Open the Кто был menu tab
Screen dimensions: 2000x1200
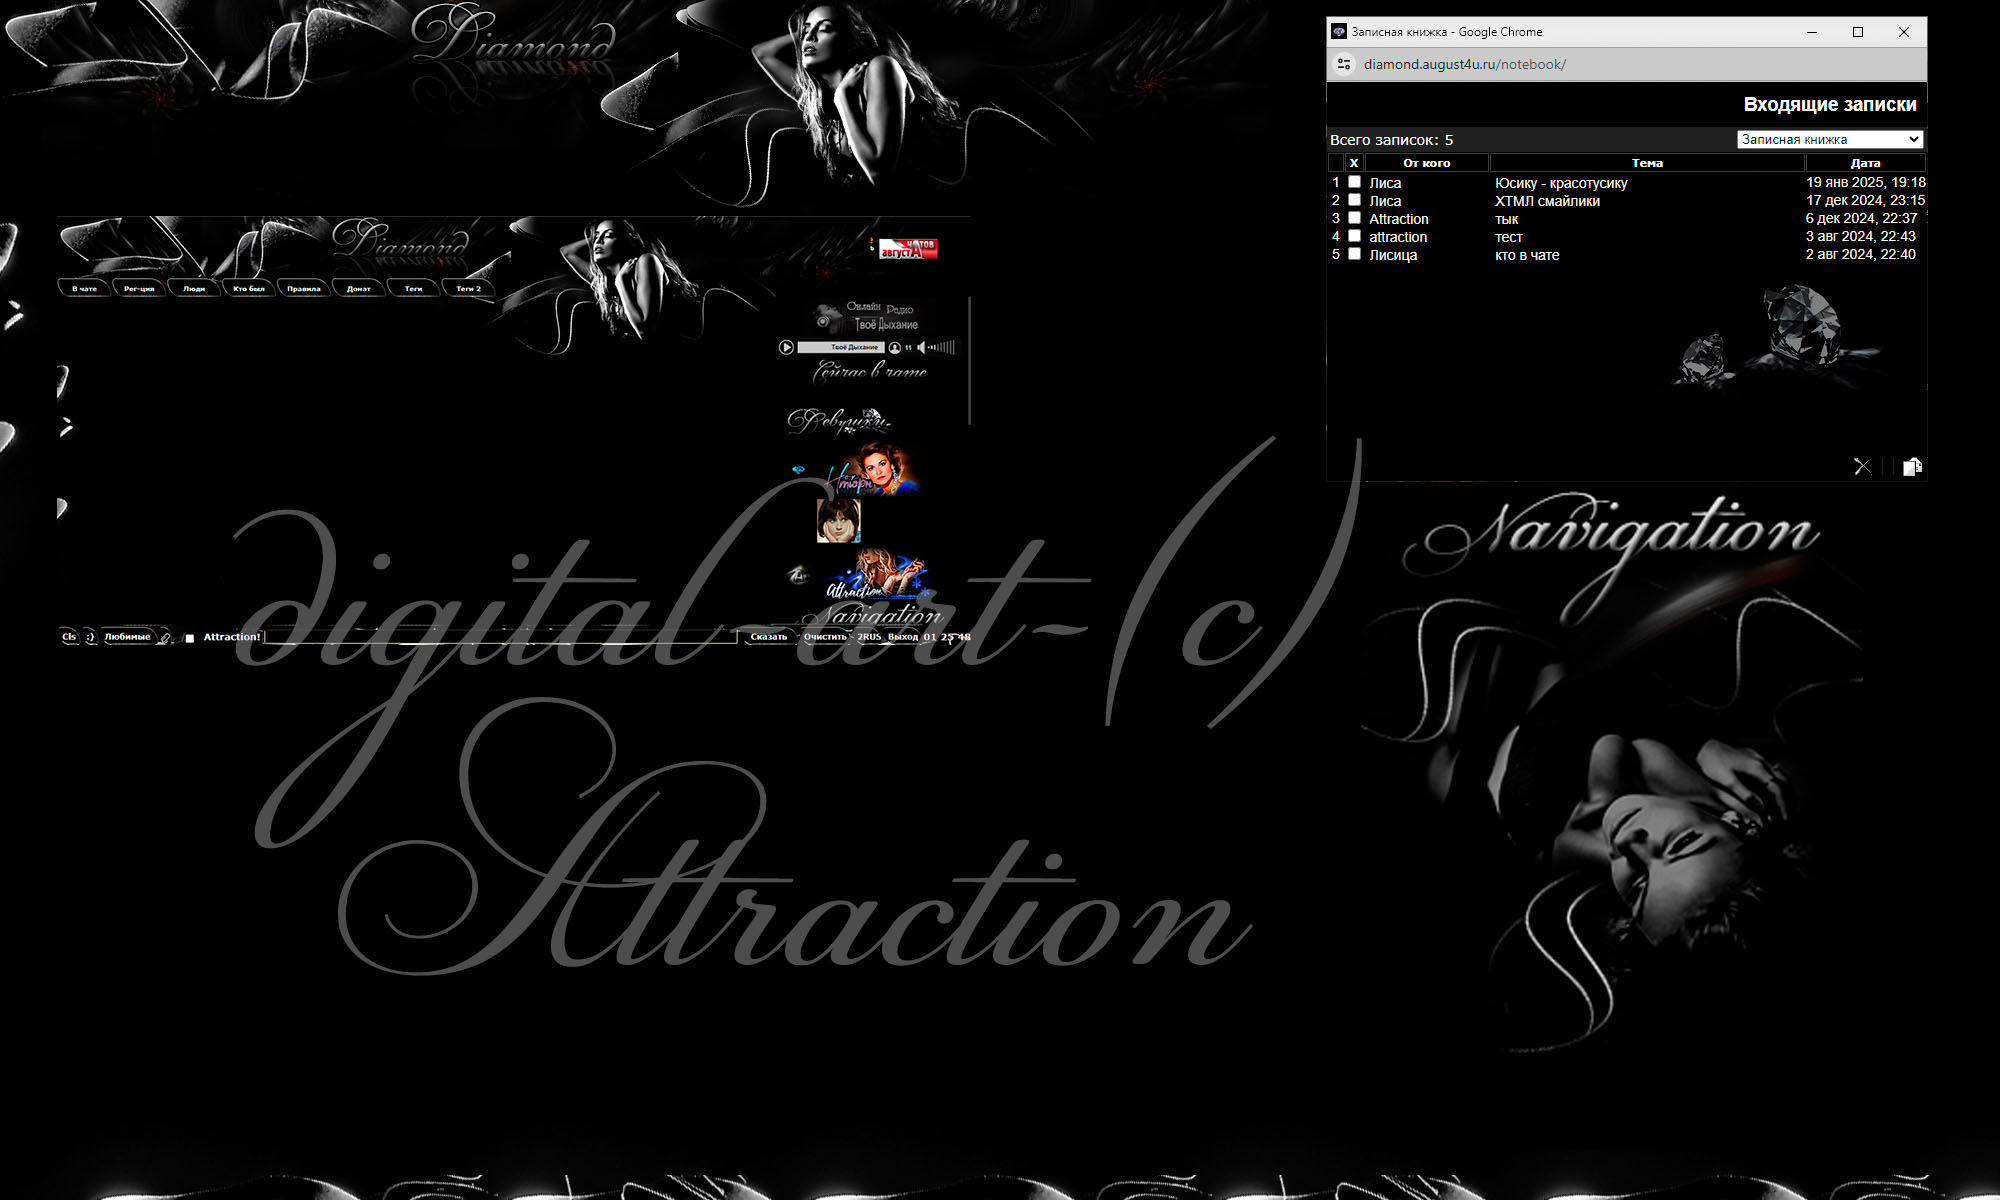coord(249,289)
